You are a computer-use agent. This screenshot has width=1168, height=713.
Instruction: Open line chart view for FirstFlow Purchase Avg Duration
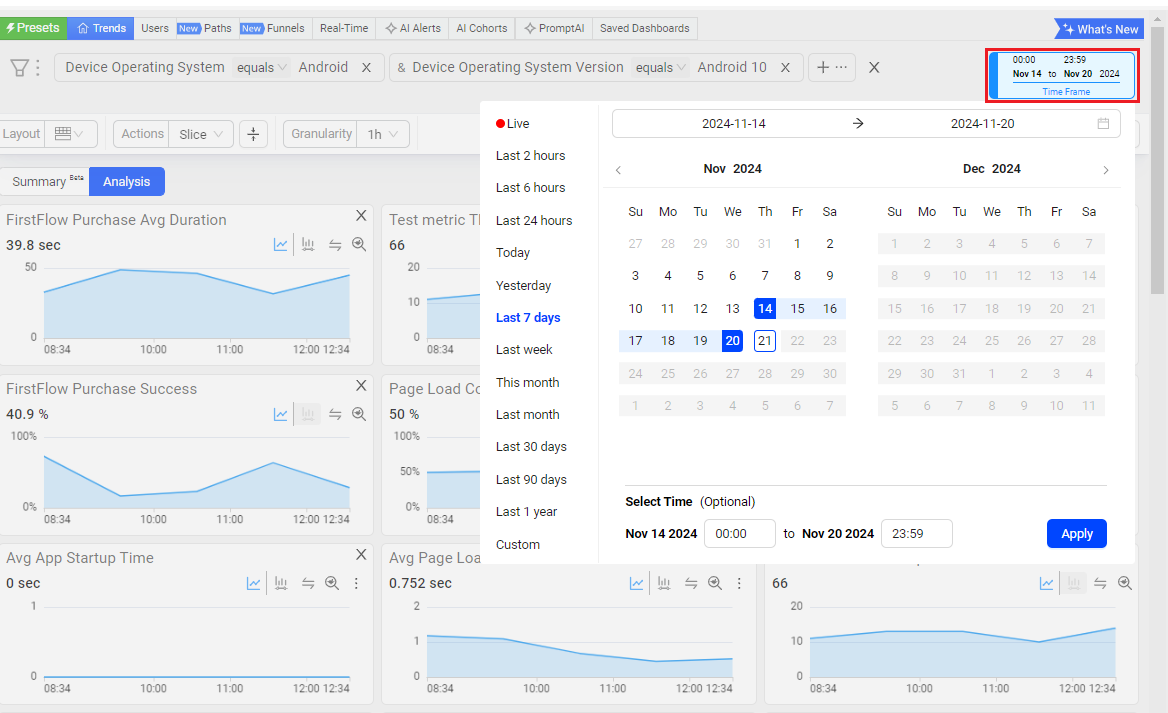(x=281, y=245)
